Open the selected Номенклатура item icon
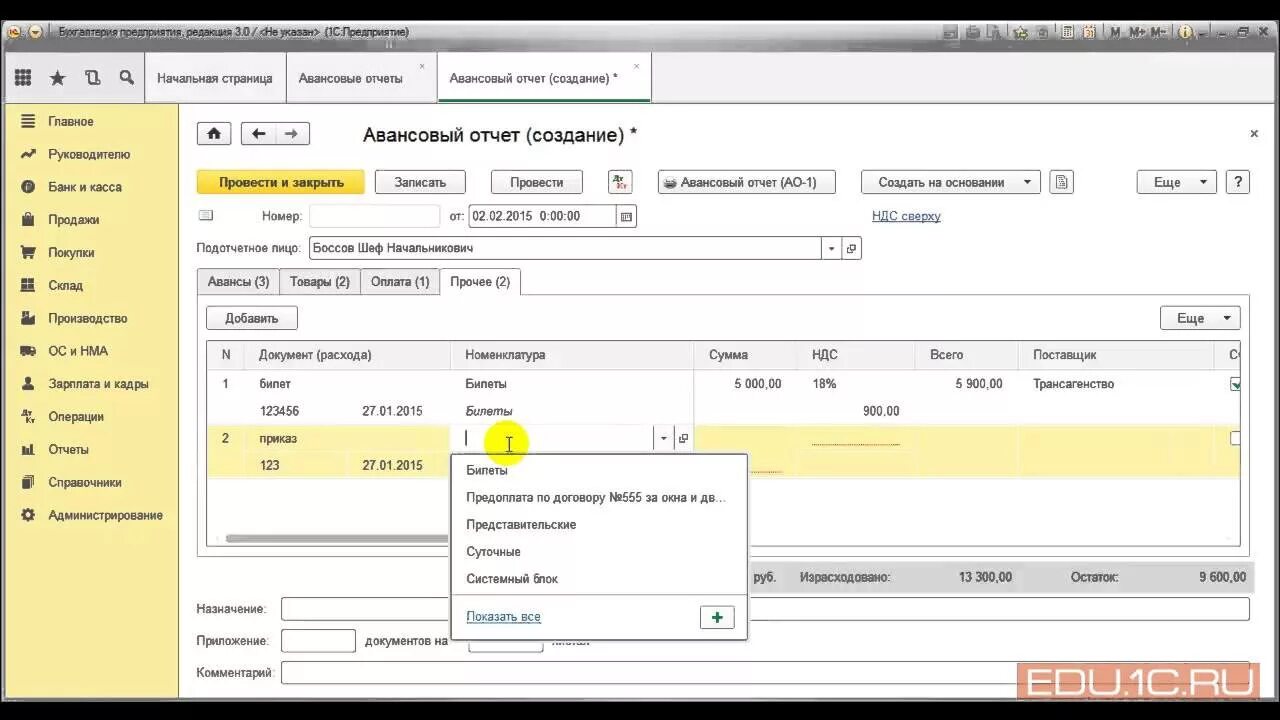The width and height of the screenshot is (1280, 720). click(683, 438)
